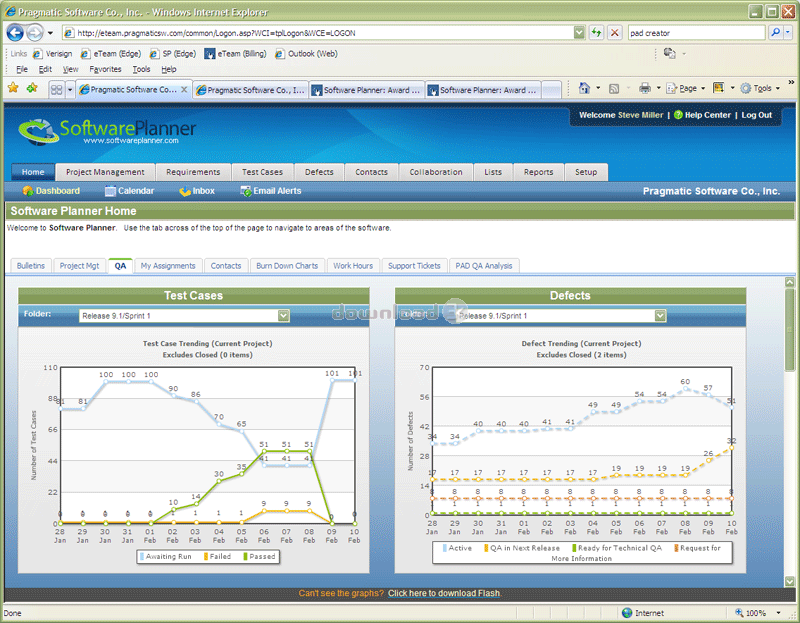Open the Reports navigation tab
The width and height of the screenshot is (800, 623).
tap(538, 172)
